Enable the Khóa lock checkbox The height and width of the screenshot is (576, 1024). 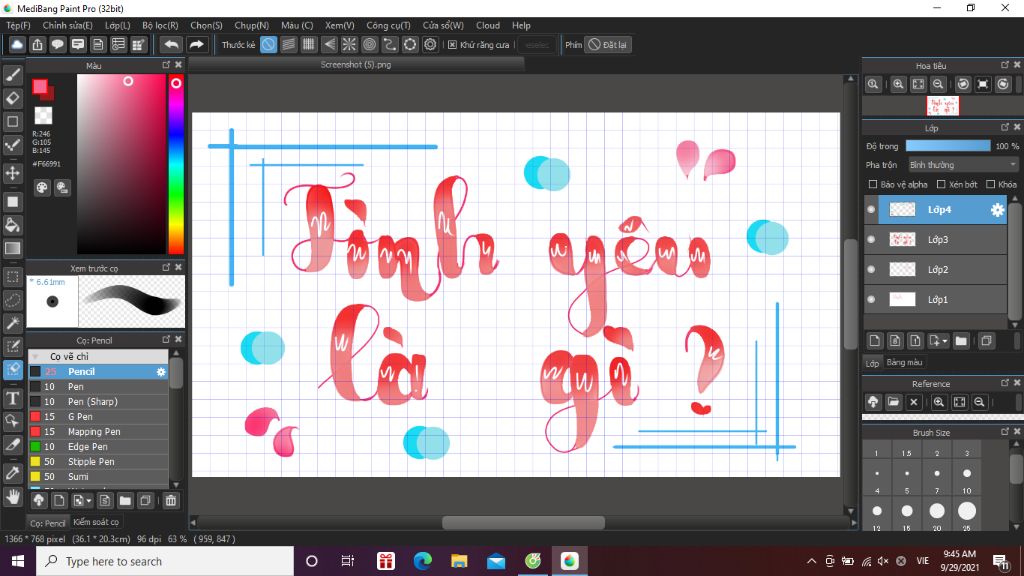pyautogui.click(x=991, y=184)
